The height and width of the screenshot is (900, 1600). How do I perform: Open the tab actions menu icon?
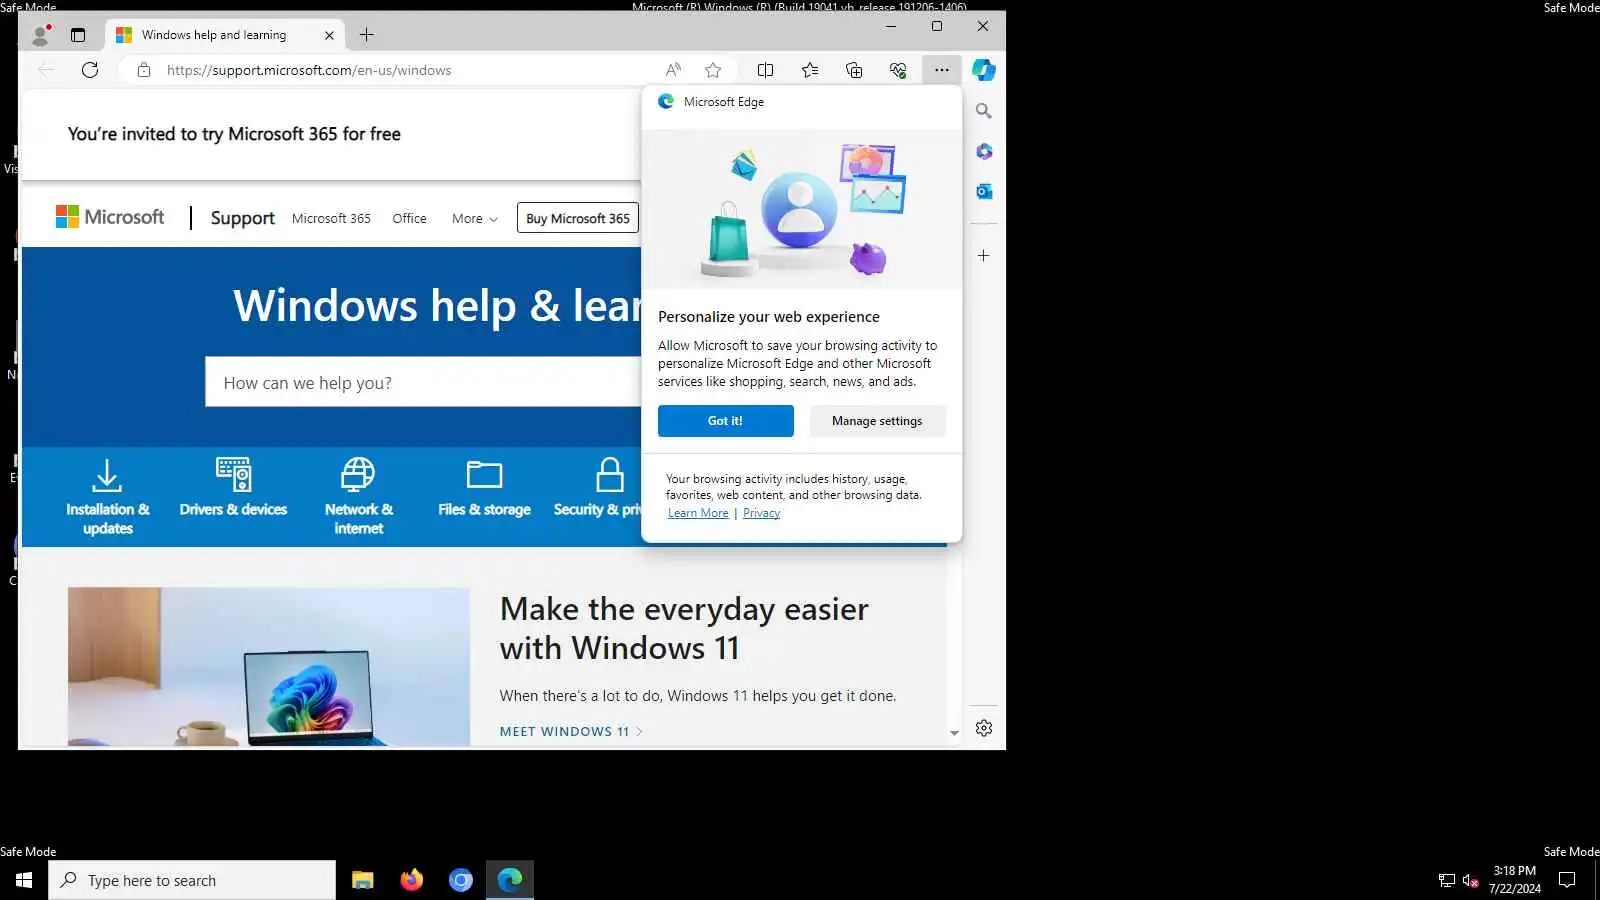pyautogui.click(x=78, y=35)
